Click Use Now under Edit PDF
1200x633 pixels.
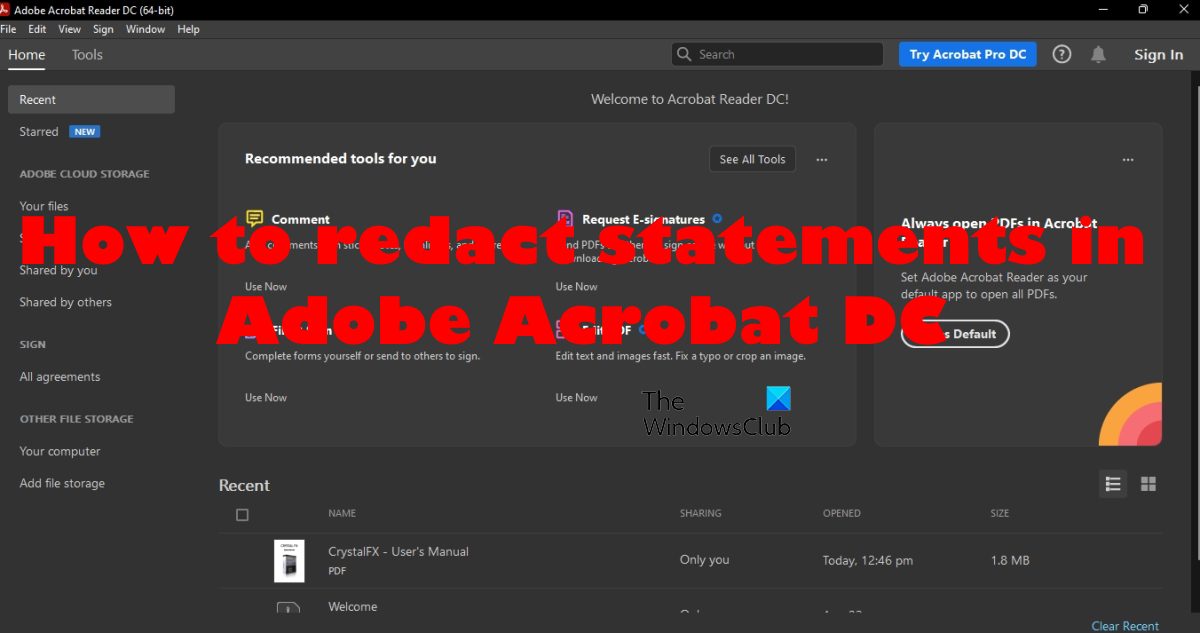(x=577, y=397)
